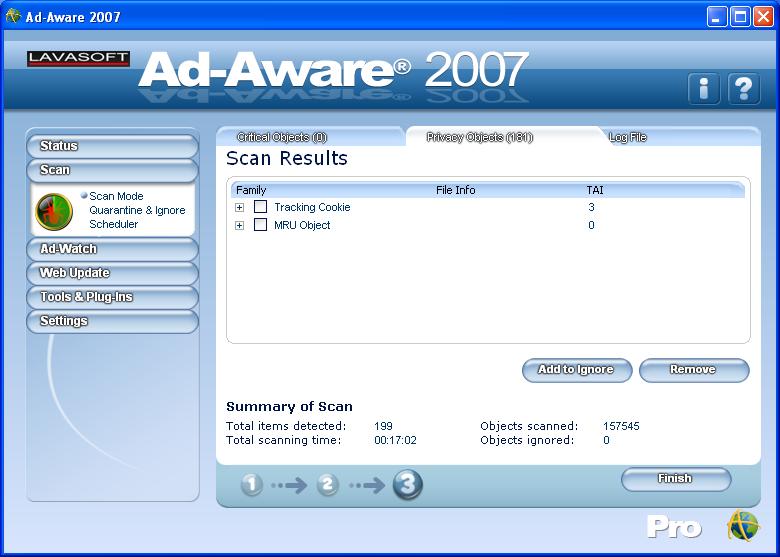The height and width of the screenshot is (557, 780).
Task: Open the help question mark icon
Action: coord(743,88)
